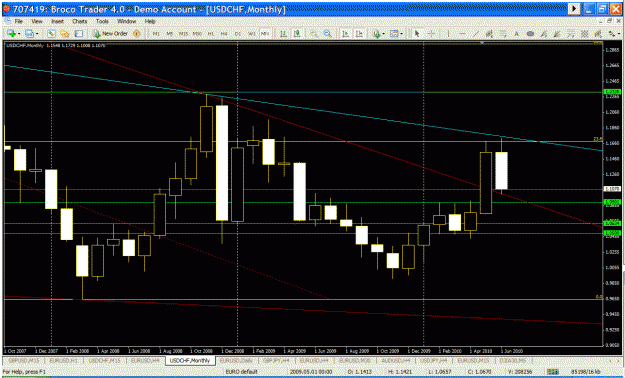Viewport: 625px width, 378px height.
Task: Select the crosshair tool
Action: pos(431,34)
